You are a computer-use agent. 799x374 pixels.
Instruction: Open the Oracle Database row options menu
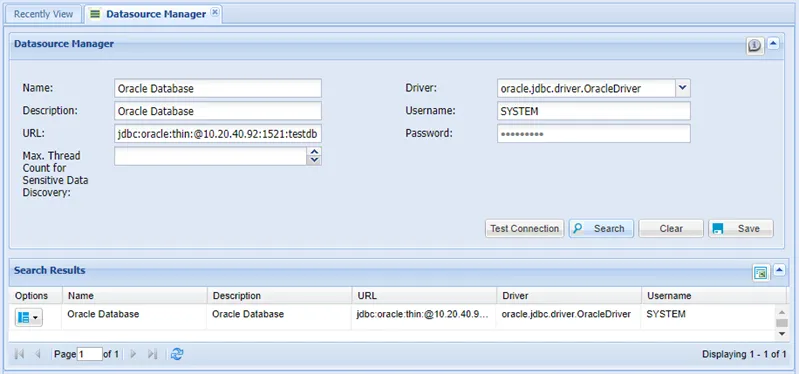coord(29,317)
